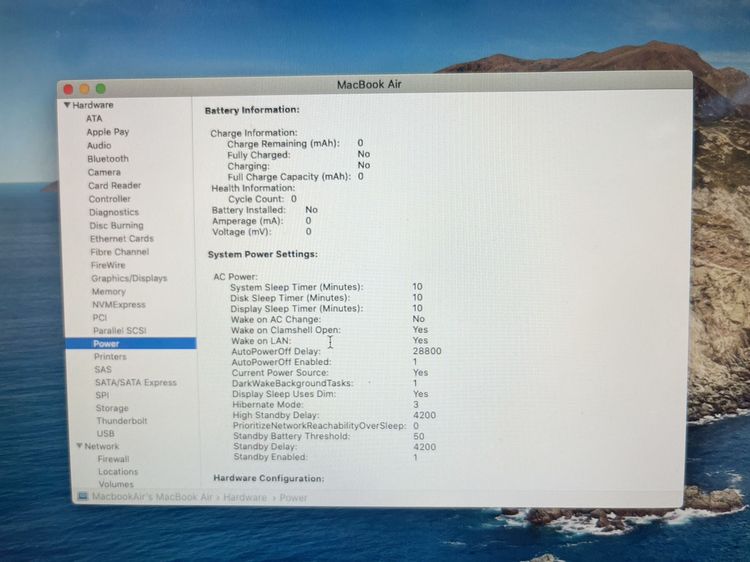Click PrioritizeNetworkReachabilityOverSleep label
Image resolution: width=750 pixels, height=562 pixels.
320,426
